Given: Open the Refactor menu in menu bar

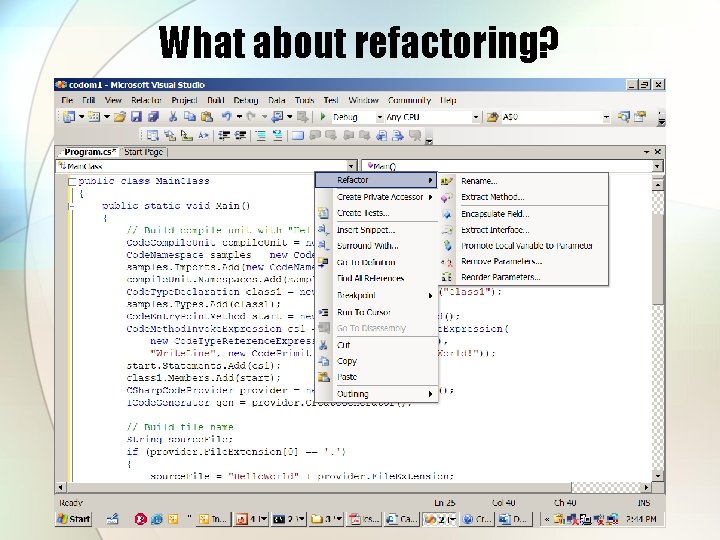Looking at the screenshot, I should (x=146, y=100).
